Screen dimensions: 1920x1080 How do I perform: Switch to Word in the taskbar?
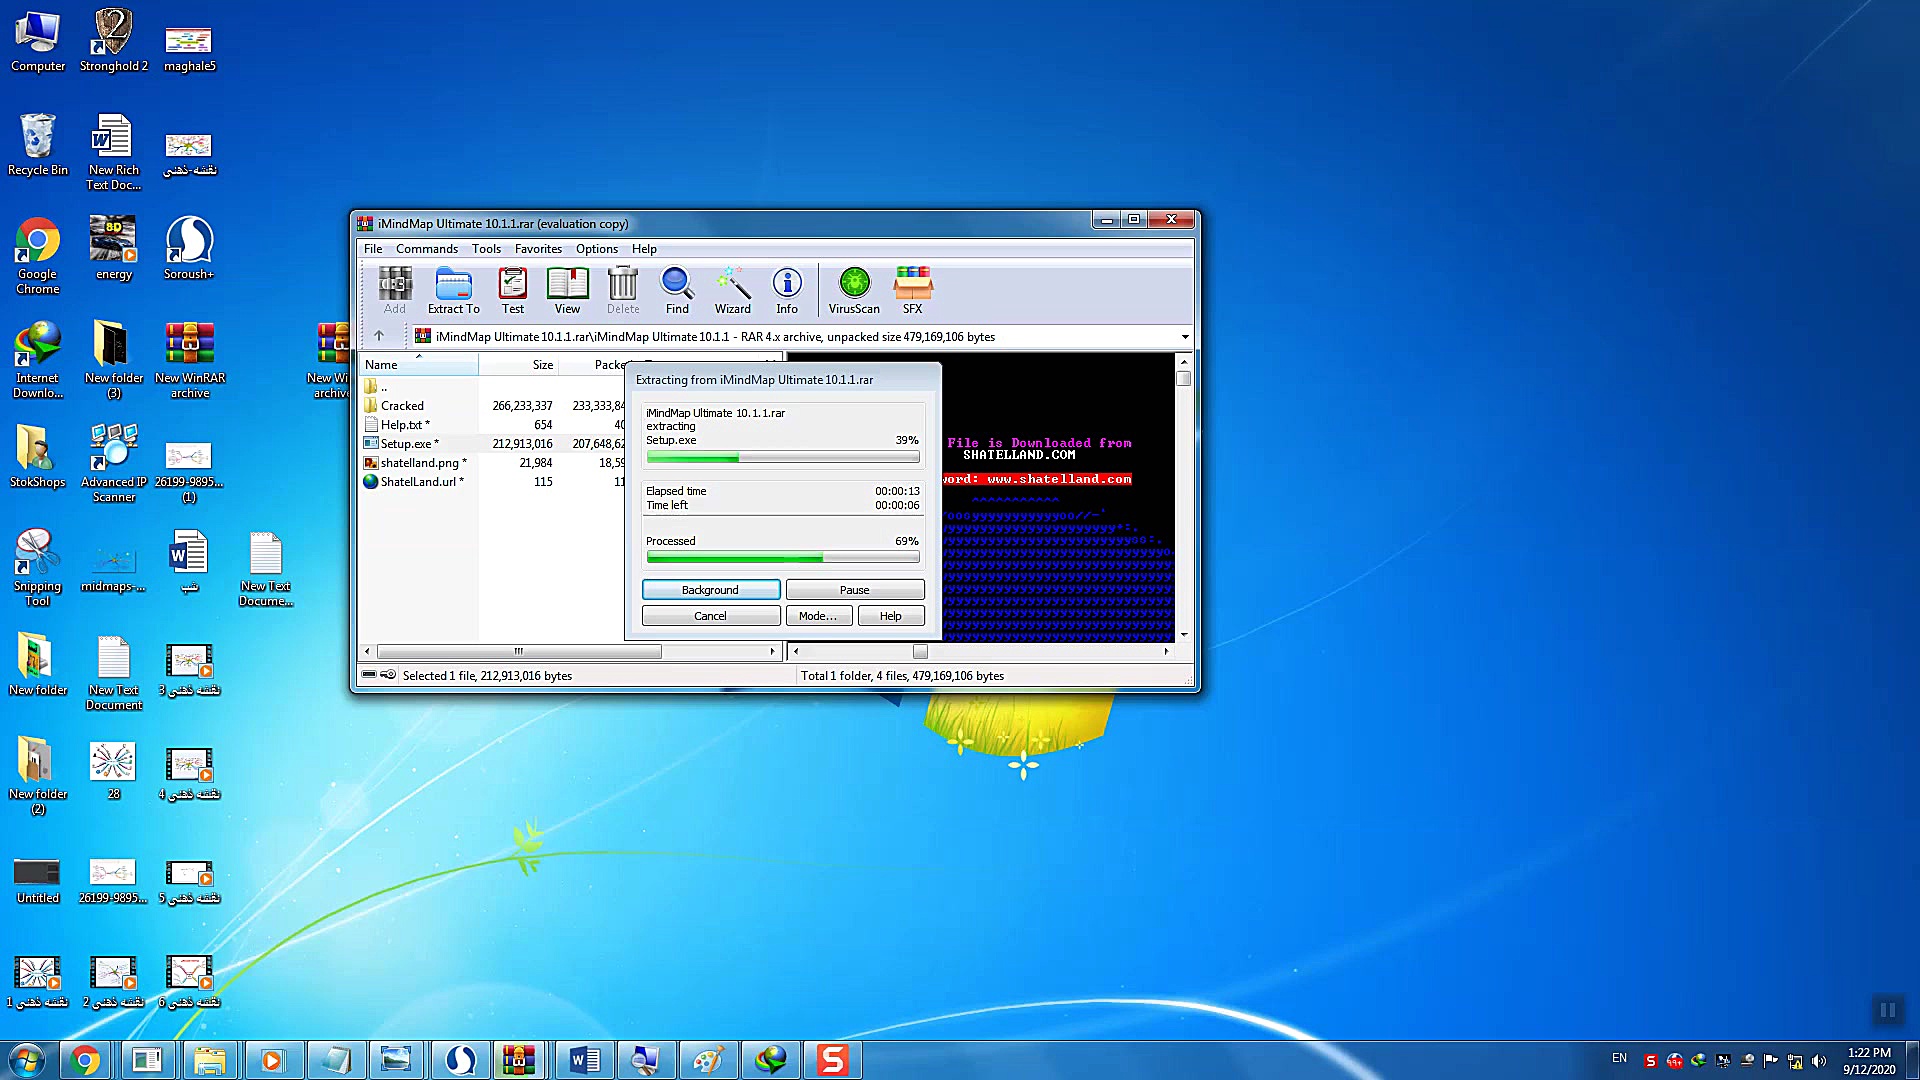pyautogui.click(x=584, y=1060)
